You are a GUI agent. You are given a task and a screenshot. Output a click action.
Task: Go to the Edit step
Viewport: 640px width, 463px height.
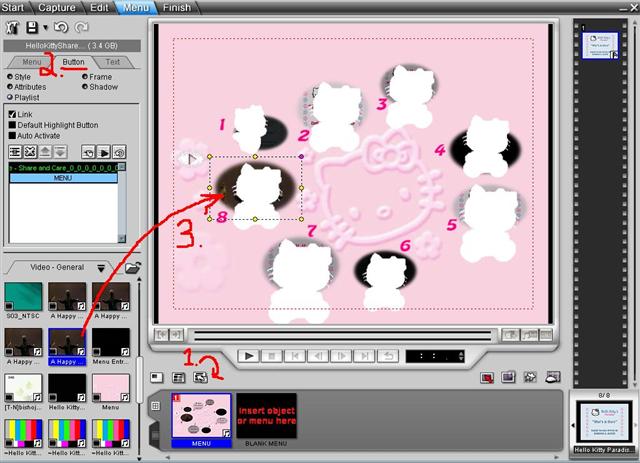(x=99, y=7)
